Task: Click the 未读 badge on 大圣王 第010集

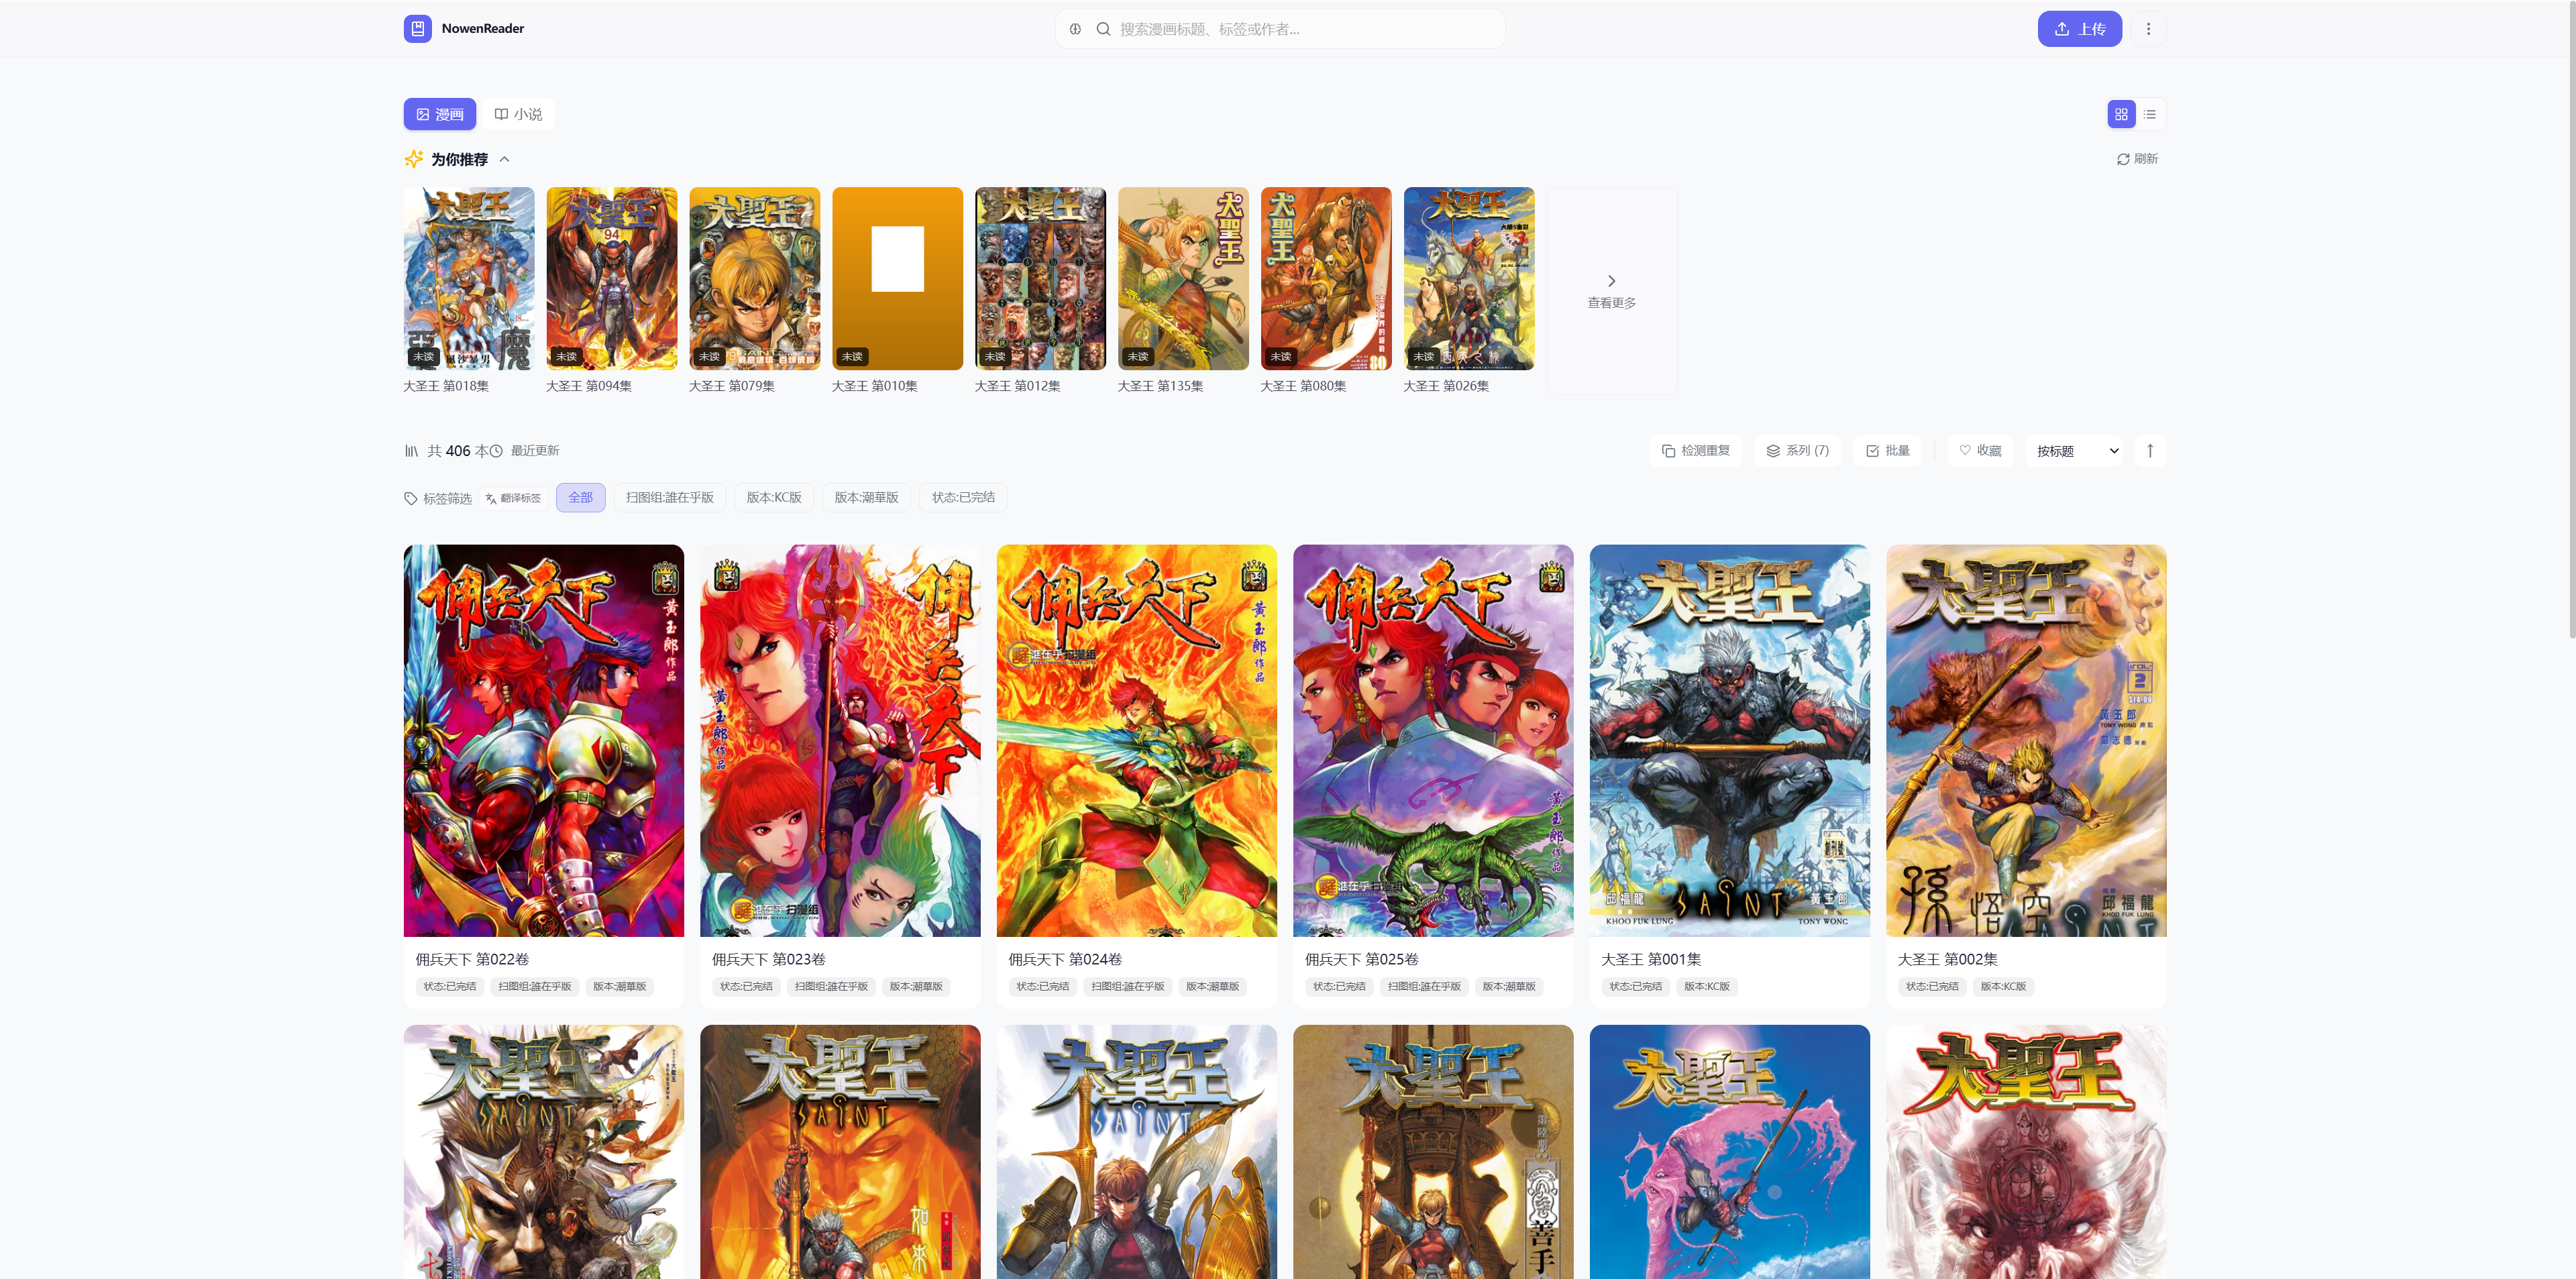Action: (x=853, y=357)
